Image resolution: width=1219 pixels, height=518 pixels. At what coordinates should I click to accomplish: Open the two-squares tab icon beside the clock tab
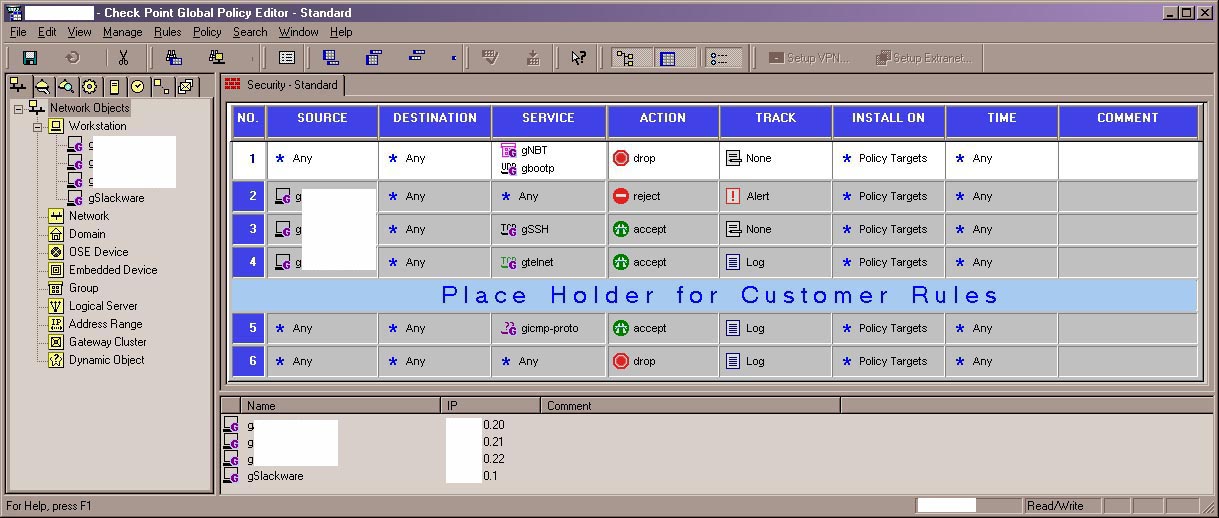162,87
